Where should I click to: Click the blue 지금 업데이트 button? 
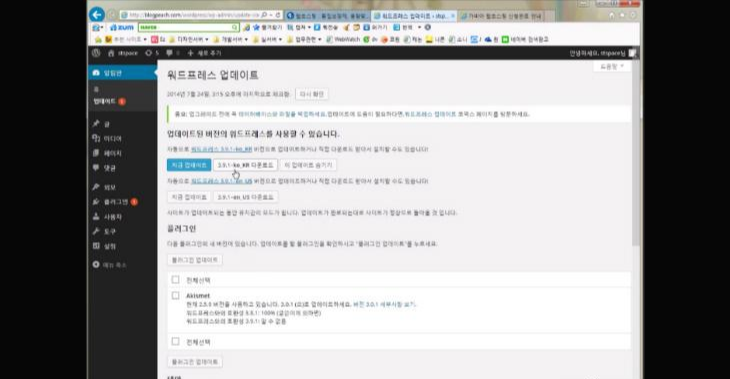(x=189, y=165)
